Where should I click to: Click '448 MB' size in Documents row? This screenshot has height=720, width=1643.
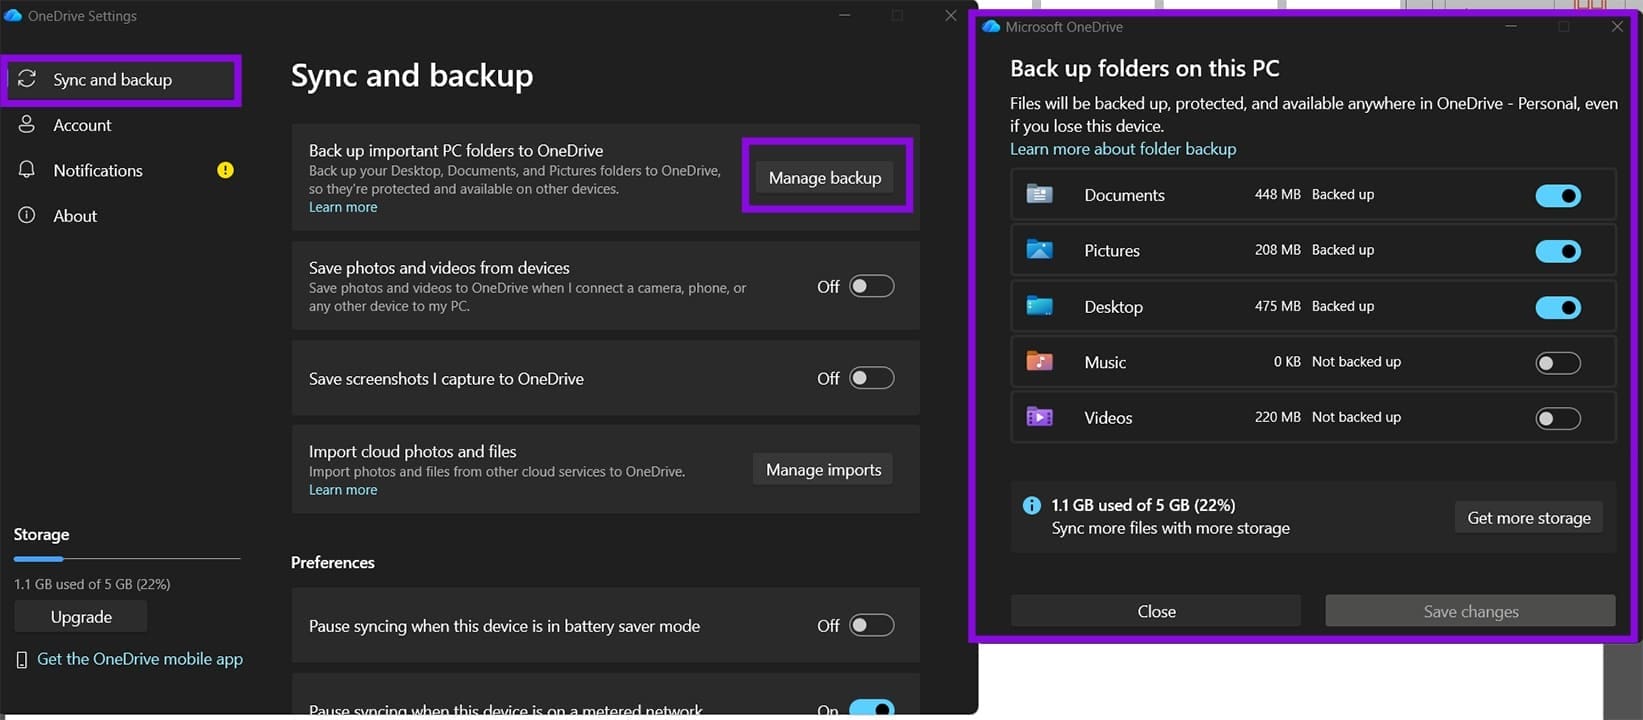pyautogui.click(x=1277, y=194)
